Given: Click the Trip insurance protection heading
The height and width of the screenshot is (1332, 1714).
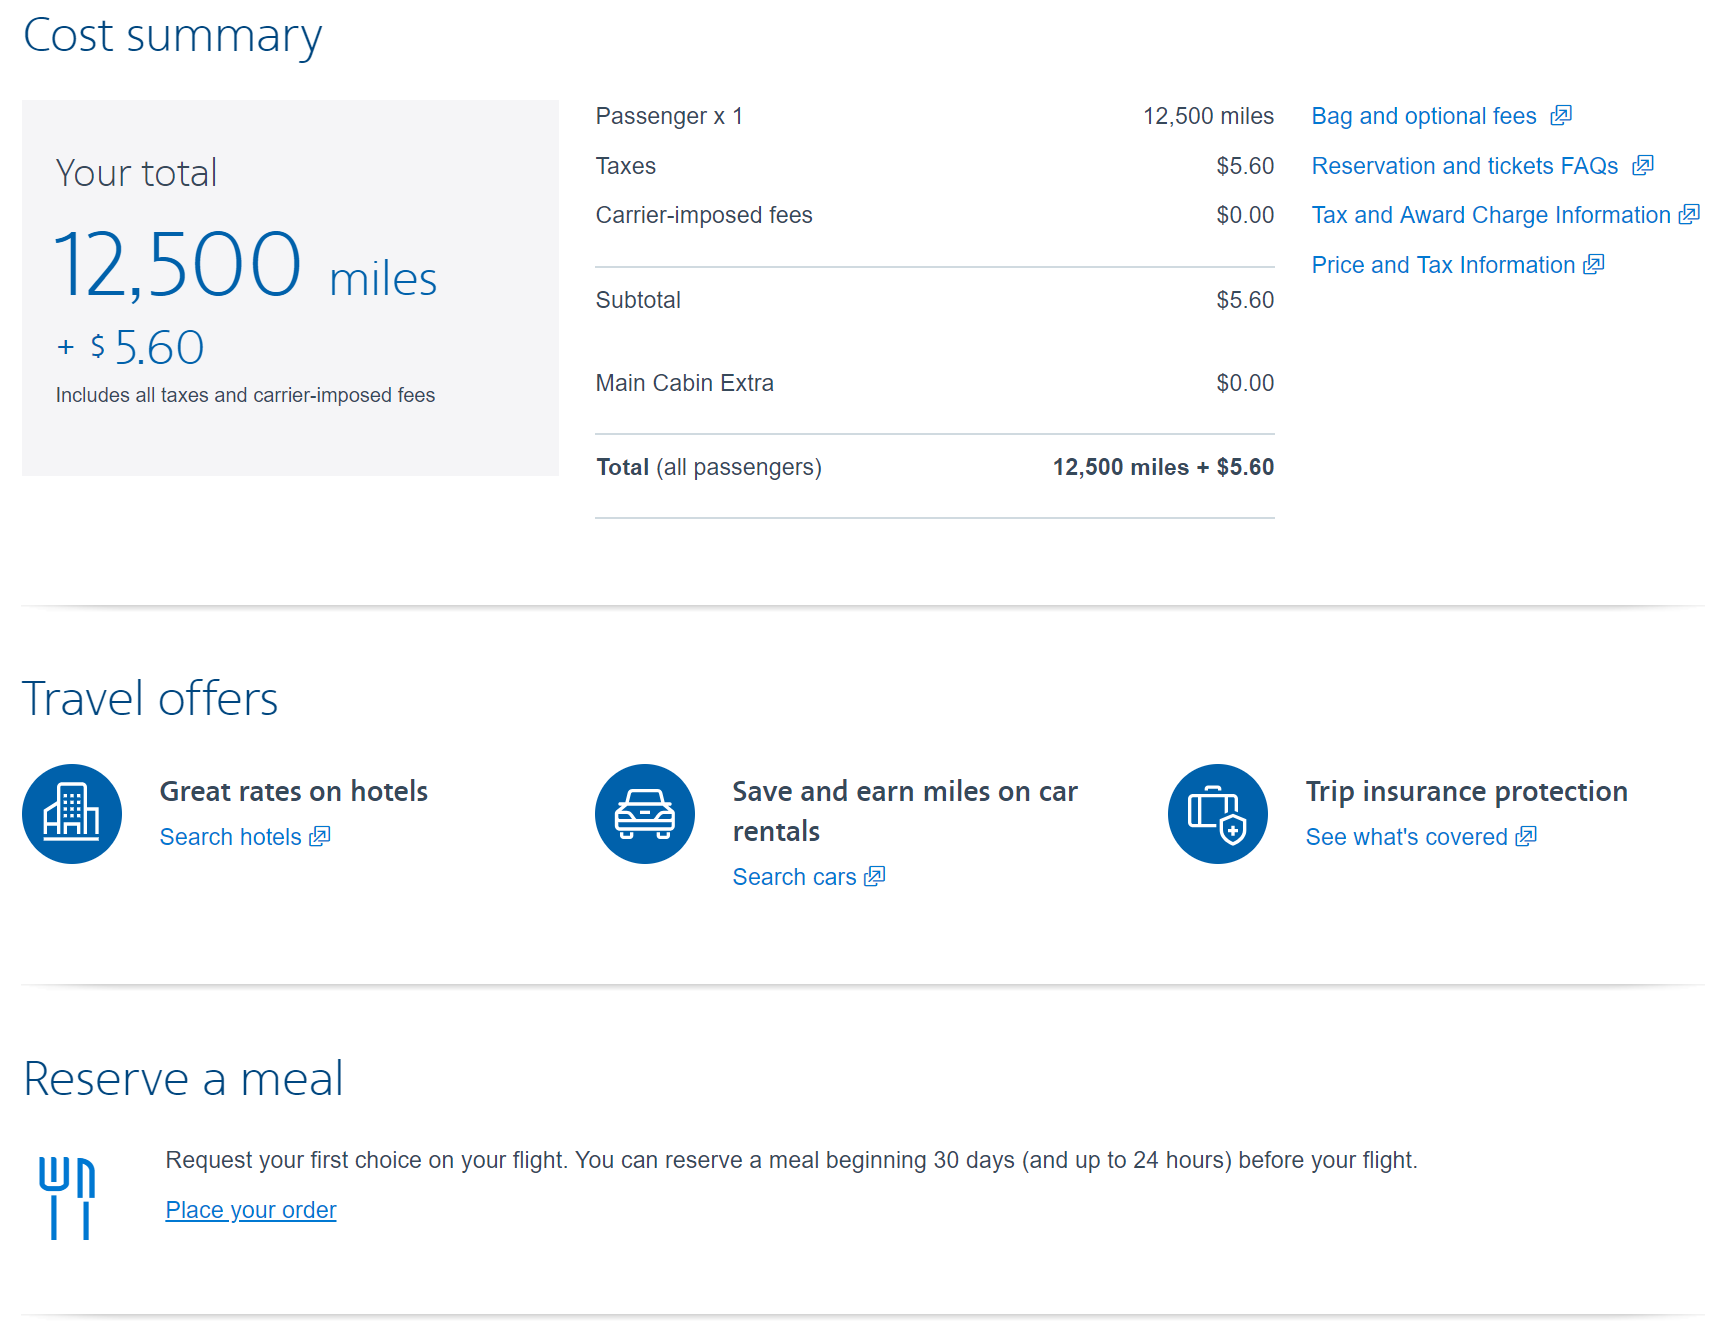Looking at the screenshot, I should coord(1466,791).
